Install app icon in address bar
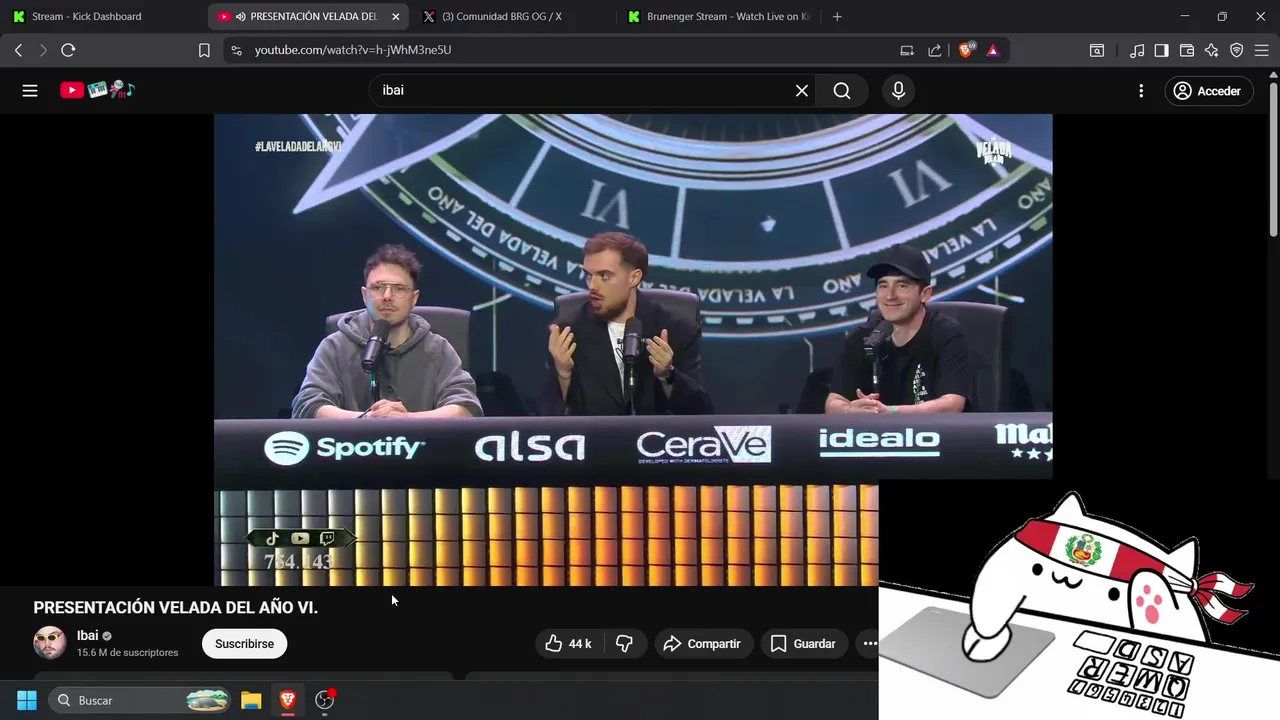 [907, 50]
